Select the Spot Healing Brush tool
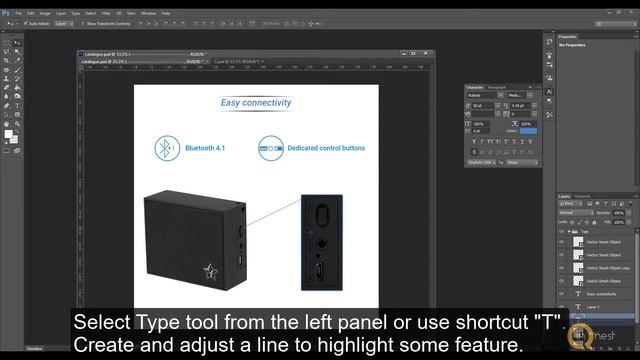This screenshot has height=360, width=640. point(7,70)
